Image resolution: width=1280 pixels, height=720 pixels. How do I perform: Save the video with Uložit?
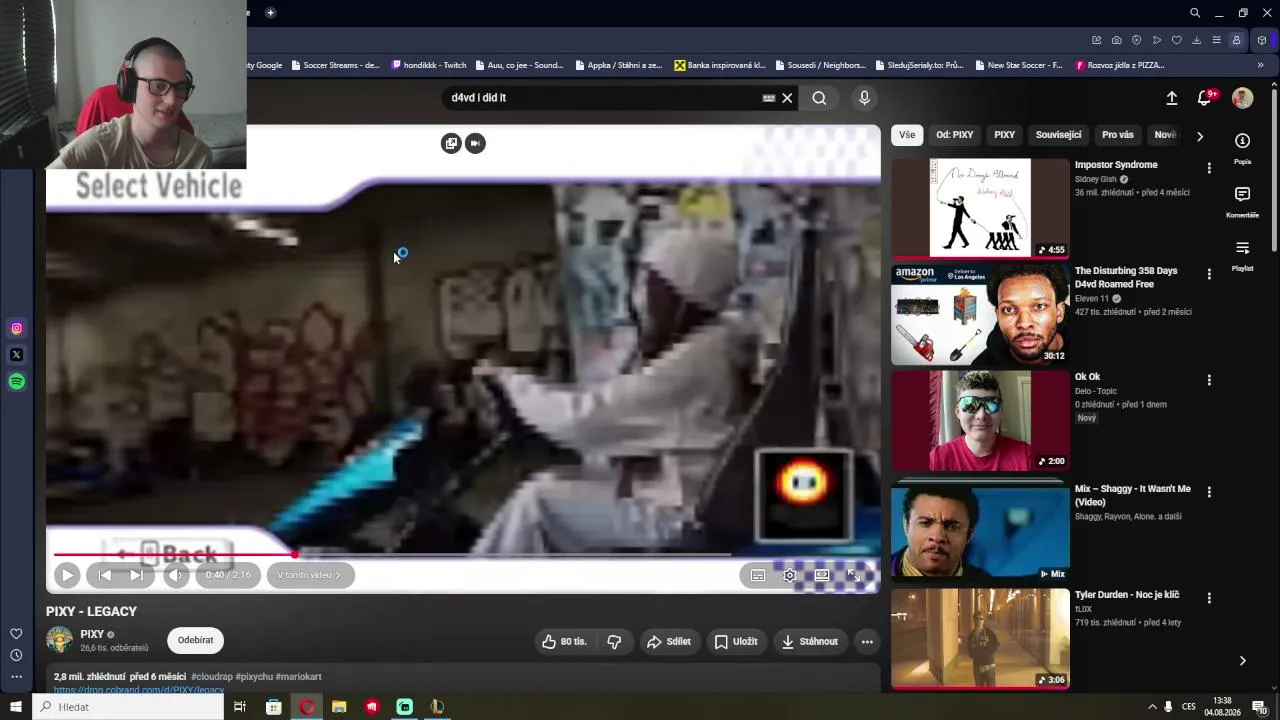[736, 642]
